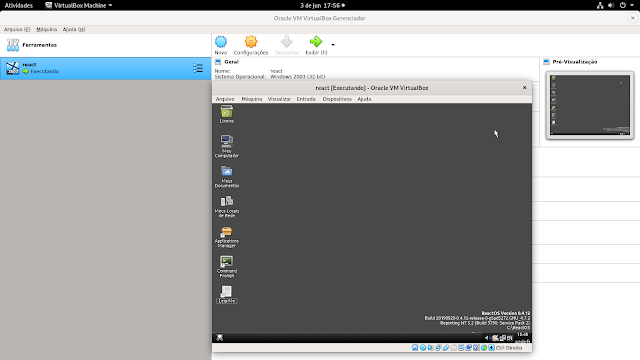Click ReactOS tray volume speaker icon
Image resolution: width=640 pixels, height=360 pixels.
pyautogui.click(x=488, y=338)
